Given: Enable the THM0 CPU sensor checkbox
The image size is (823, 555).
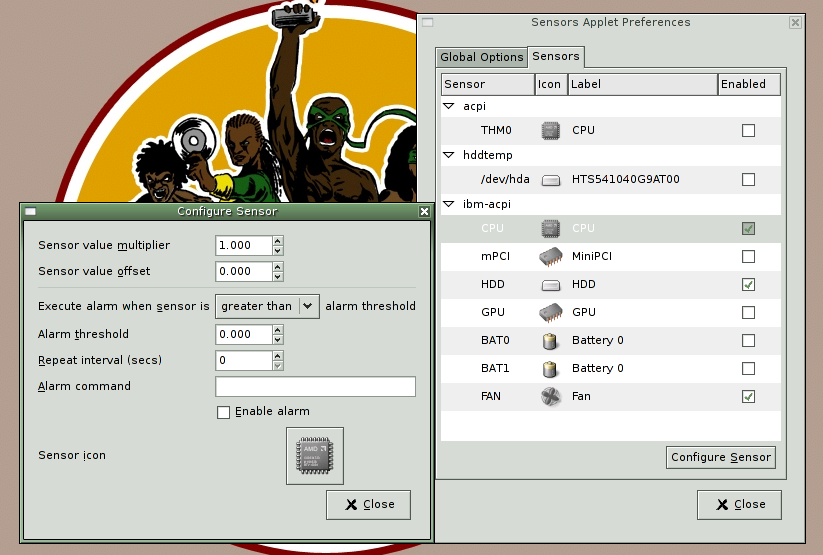Looking at the screenshot, I should click(x=748, y=130).
